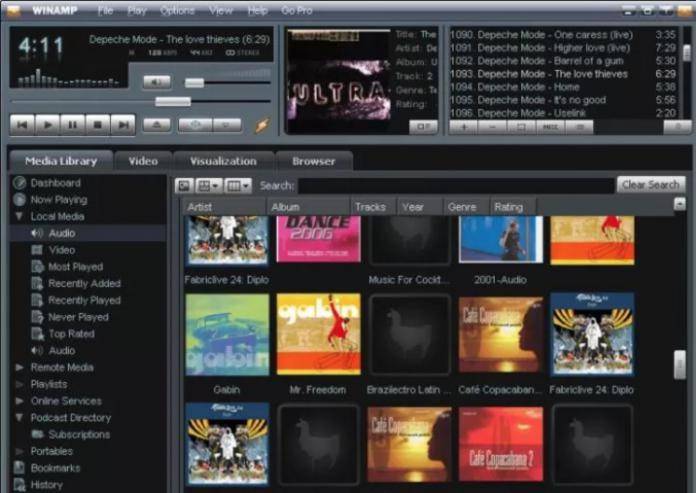Click the button below the Rating field
This screenshot has width=696, height=493.
coord(423,127)
